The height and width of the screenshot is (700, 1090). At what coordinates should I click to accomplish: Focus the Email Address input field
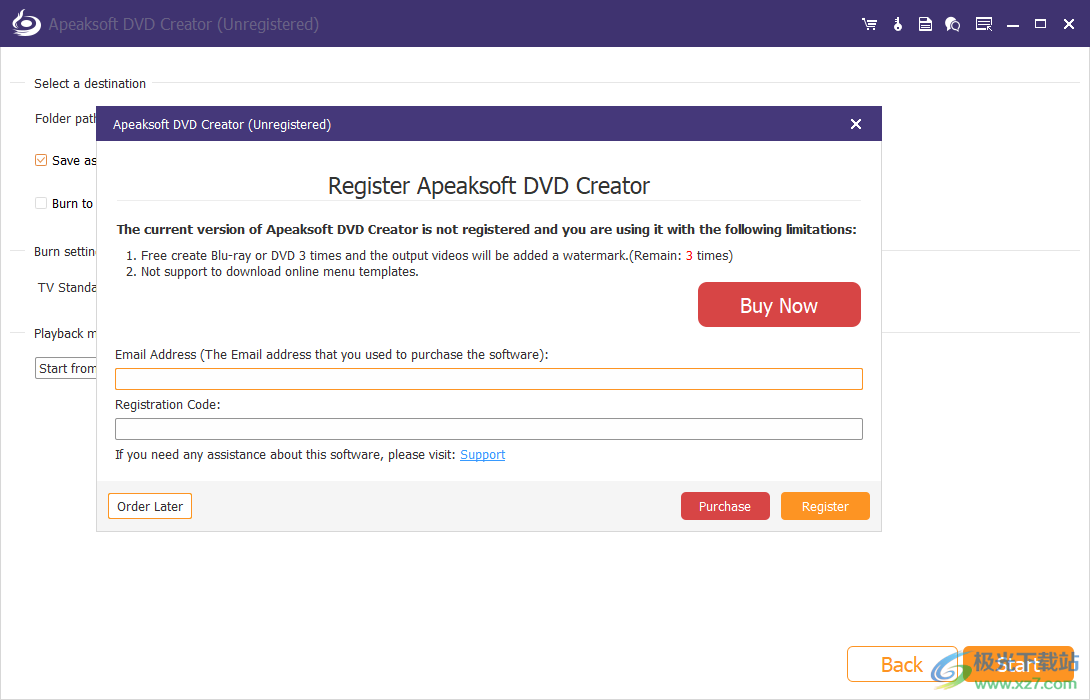point(489,379)
